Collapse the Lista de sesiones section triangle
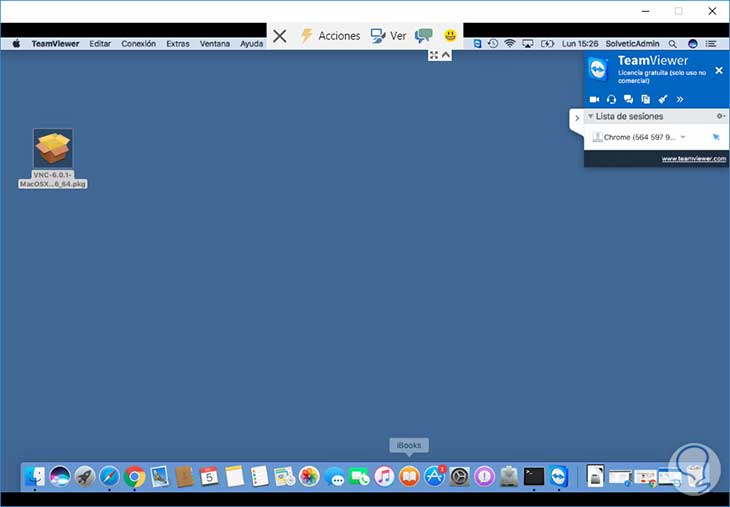The width and height of the screenshot is (730, 507). pos(590,116)
